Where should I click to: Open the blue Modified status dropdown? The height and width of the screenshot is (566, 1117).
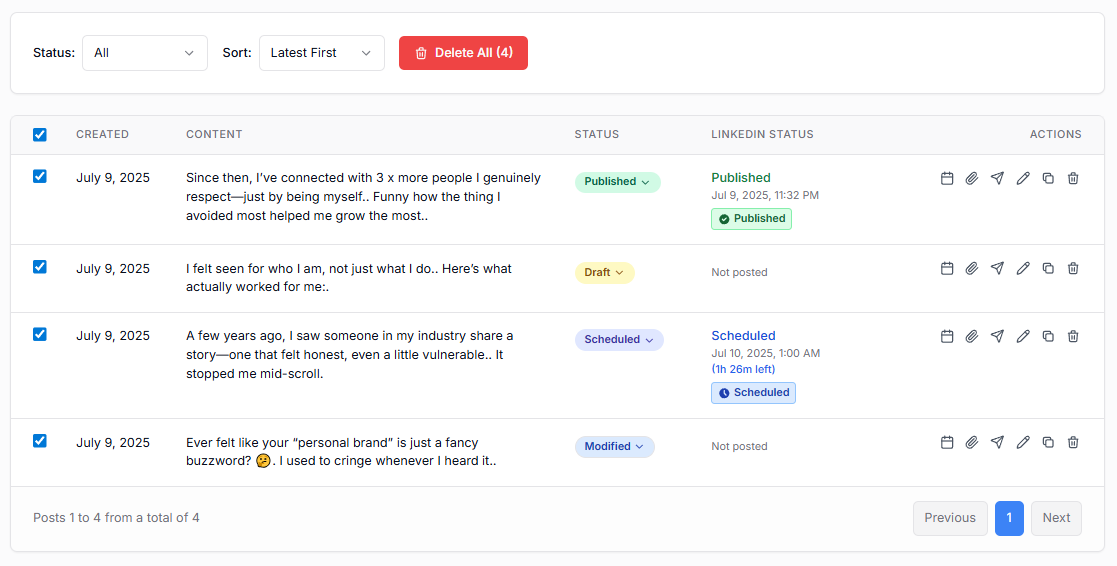[615, 446]
